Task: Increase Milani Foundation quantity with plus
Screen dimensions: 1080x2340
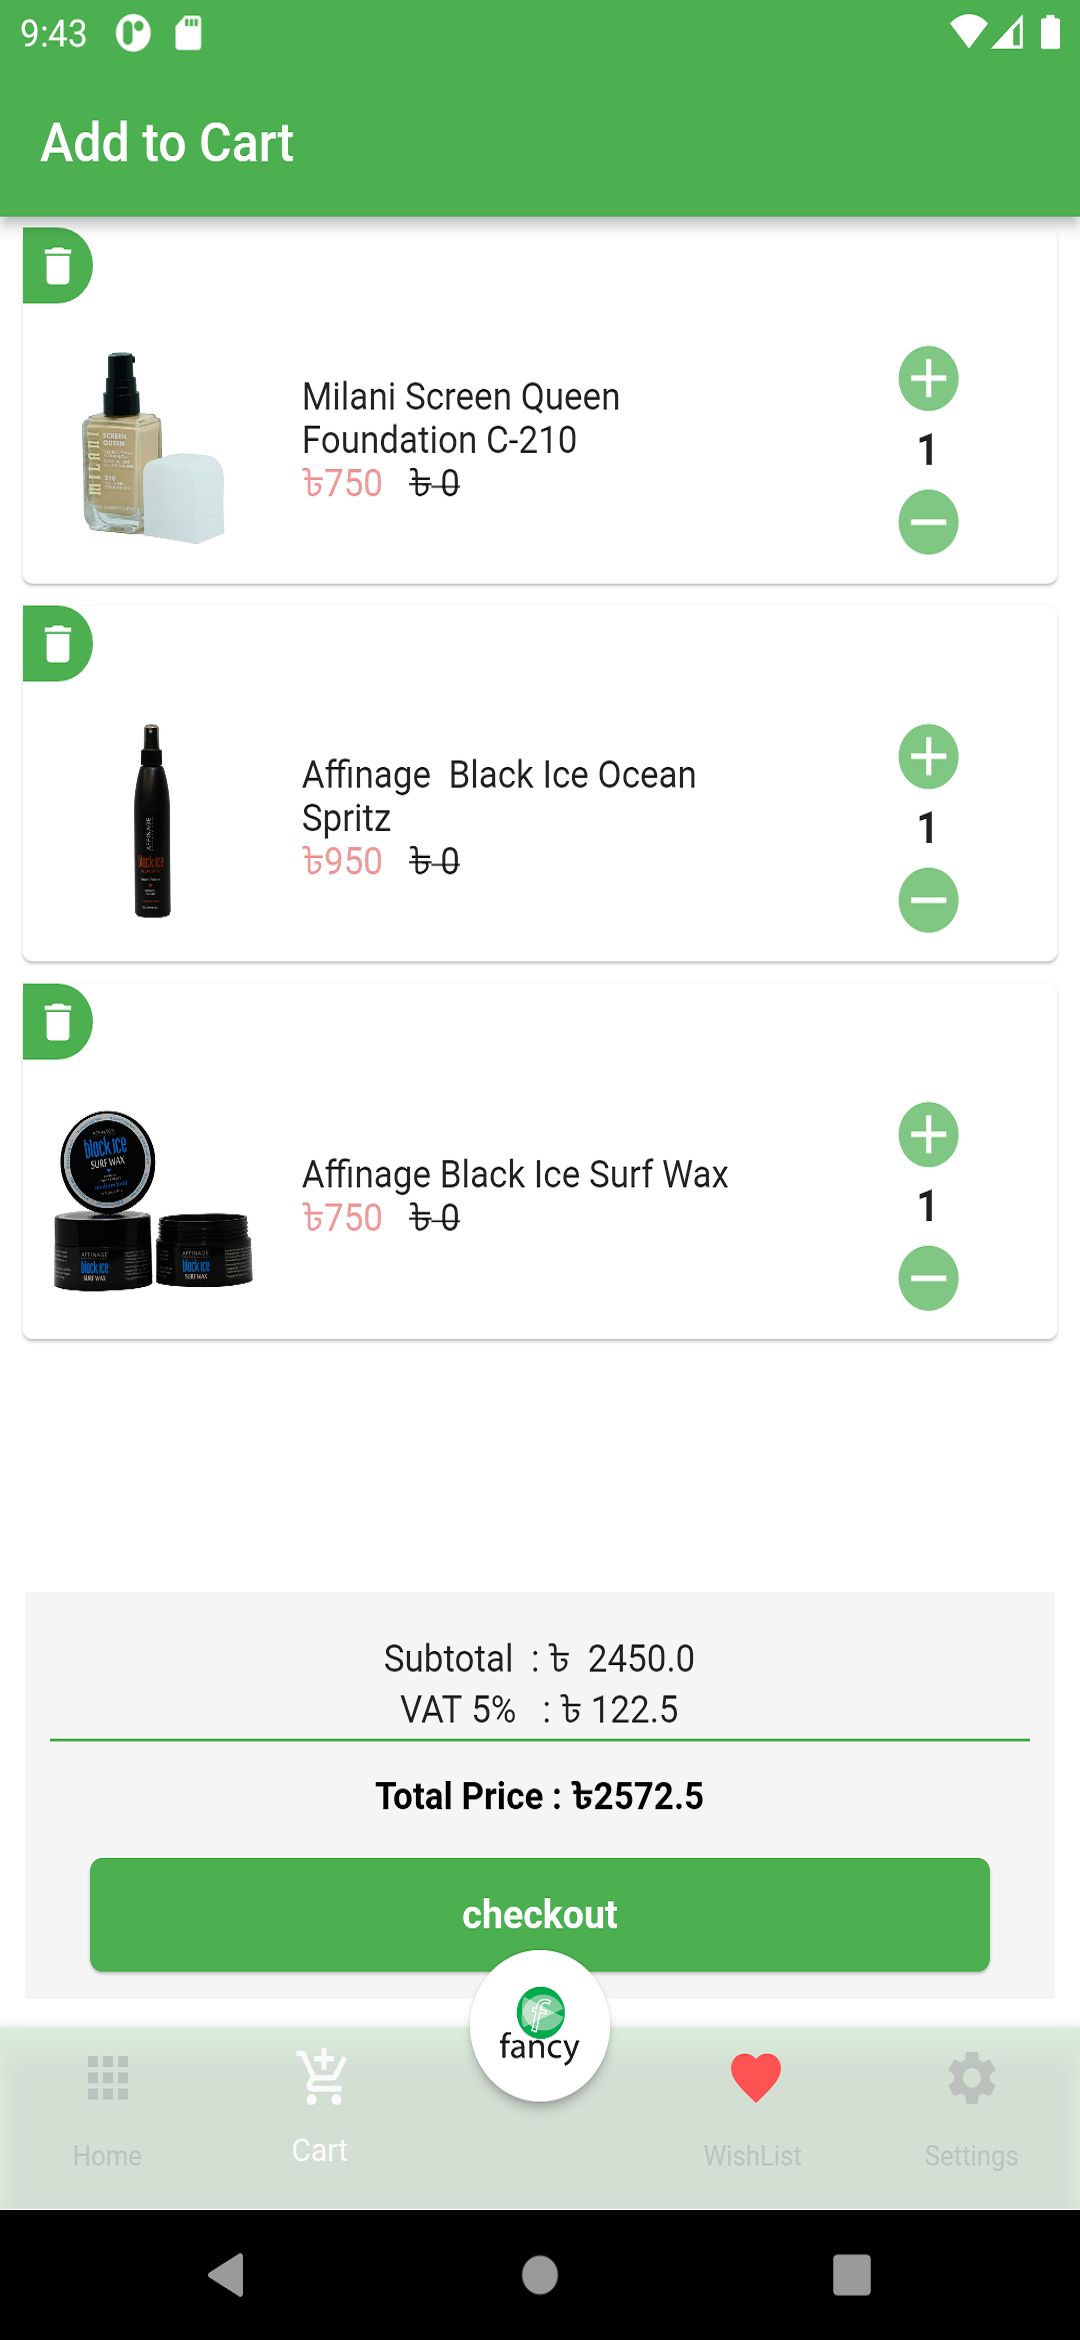Action: [x=928, y=379]
